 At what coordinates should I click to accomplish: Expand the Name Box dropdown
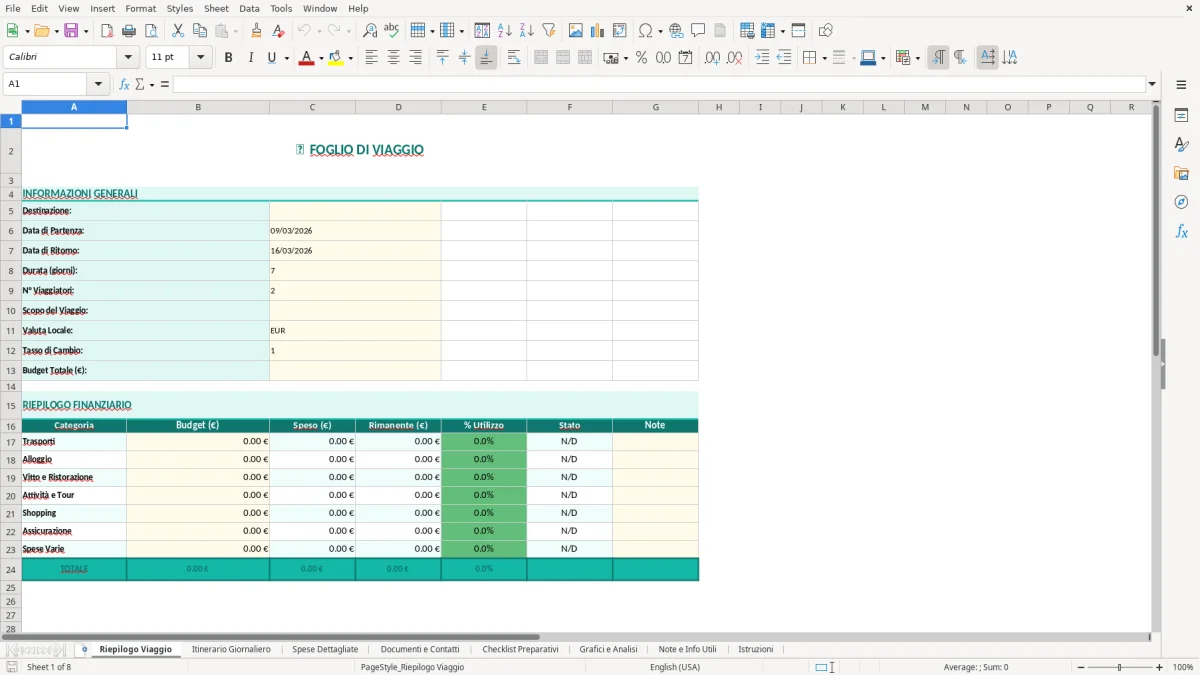tap(98, 84)
